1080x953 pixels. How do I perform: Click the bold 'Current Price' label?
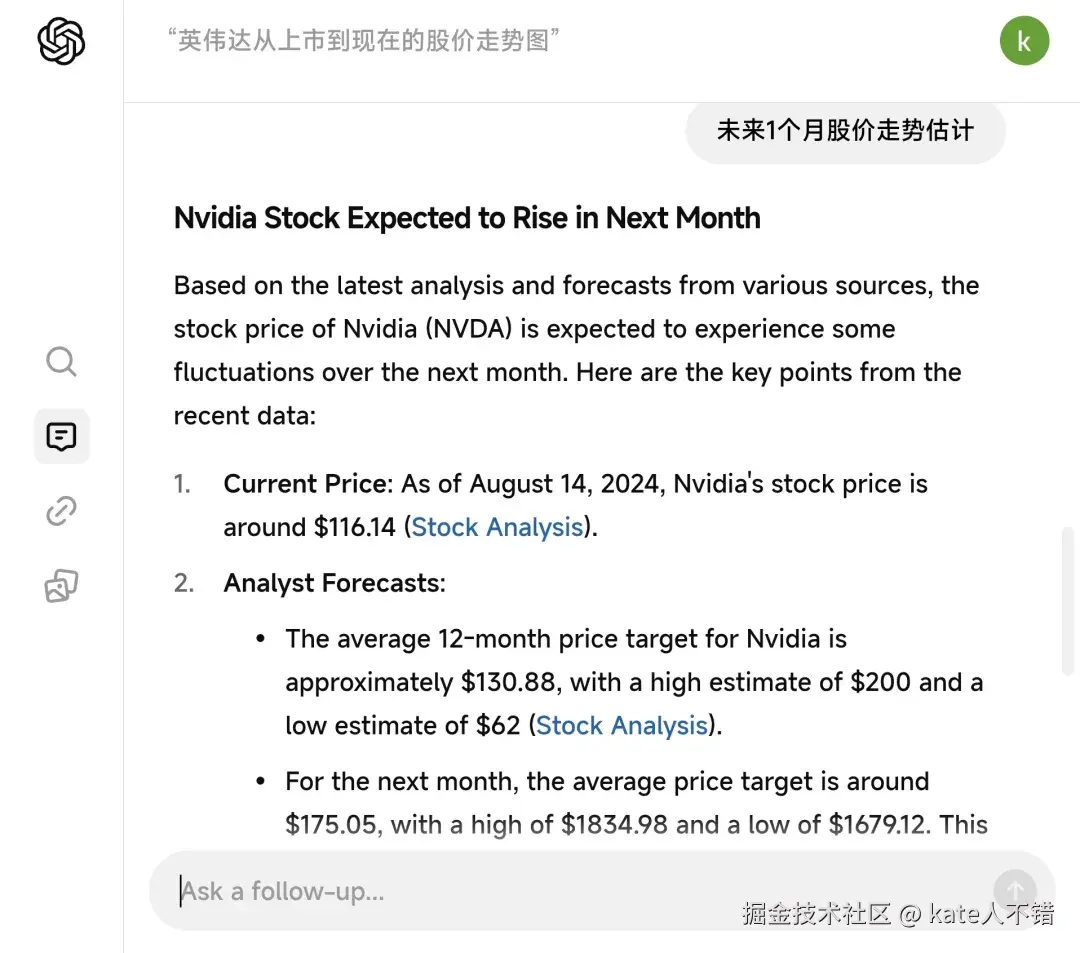305,484
